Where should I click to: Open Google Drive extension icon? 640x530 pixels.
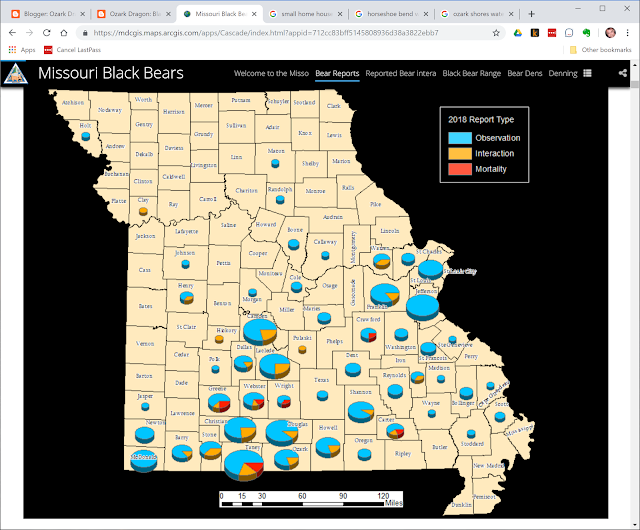coord(518,33)
